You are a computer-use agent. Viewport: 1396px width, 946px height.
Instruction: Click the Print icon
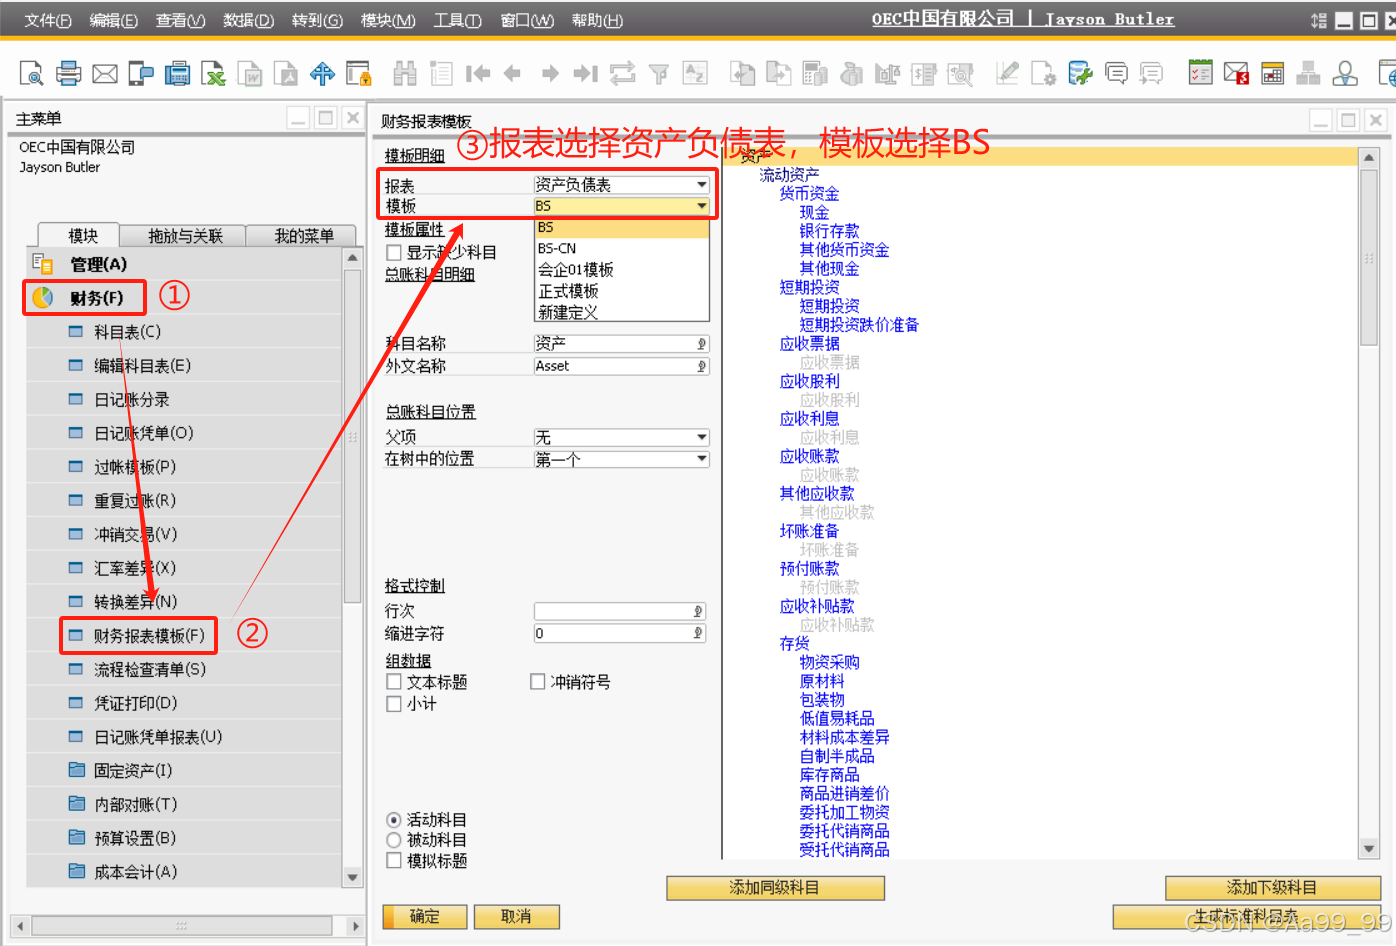tap(68, 72)
